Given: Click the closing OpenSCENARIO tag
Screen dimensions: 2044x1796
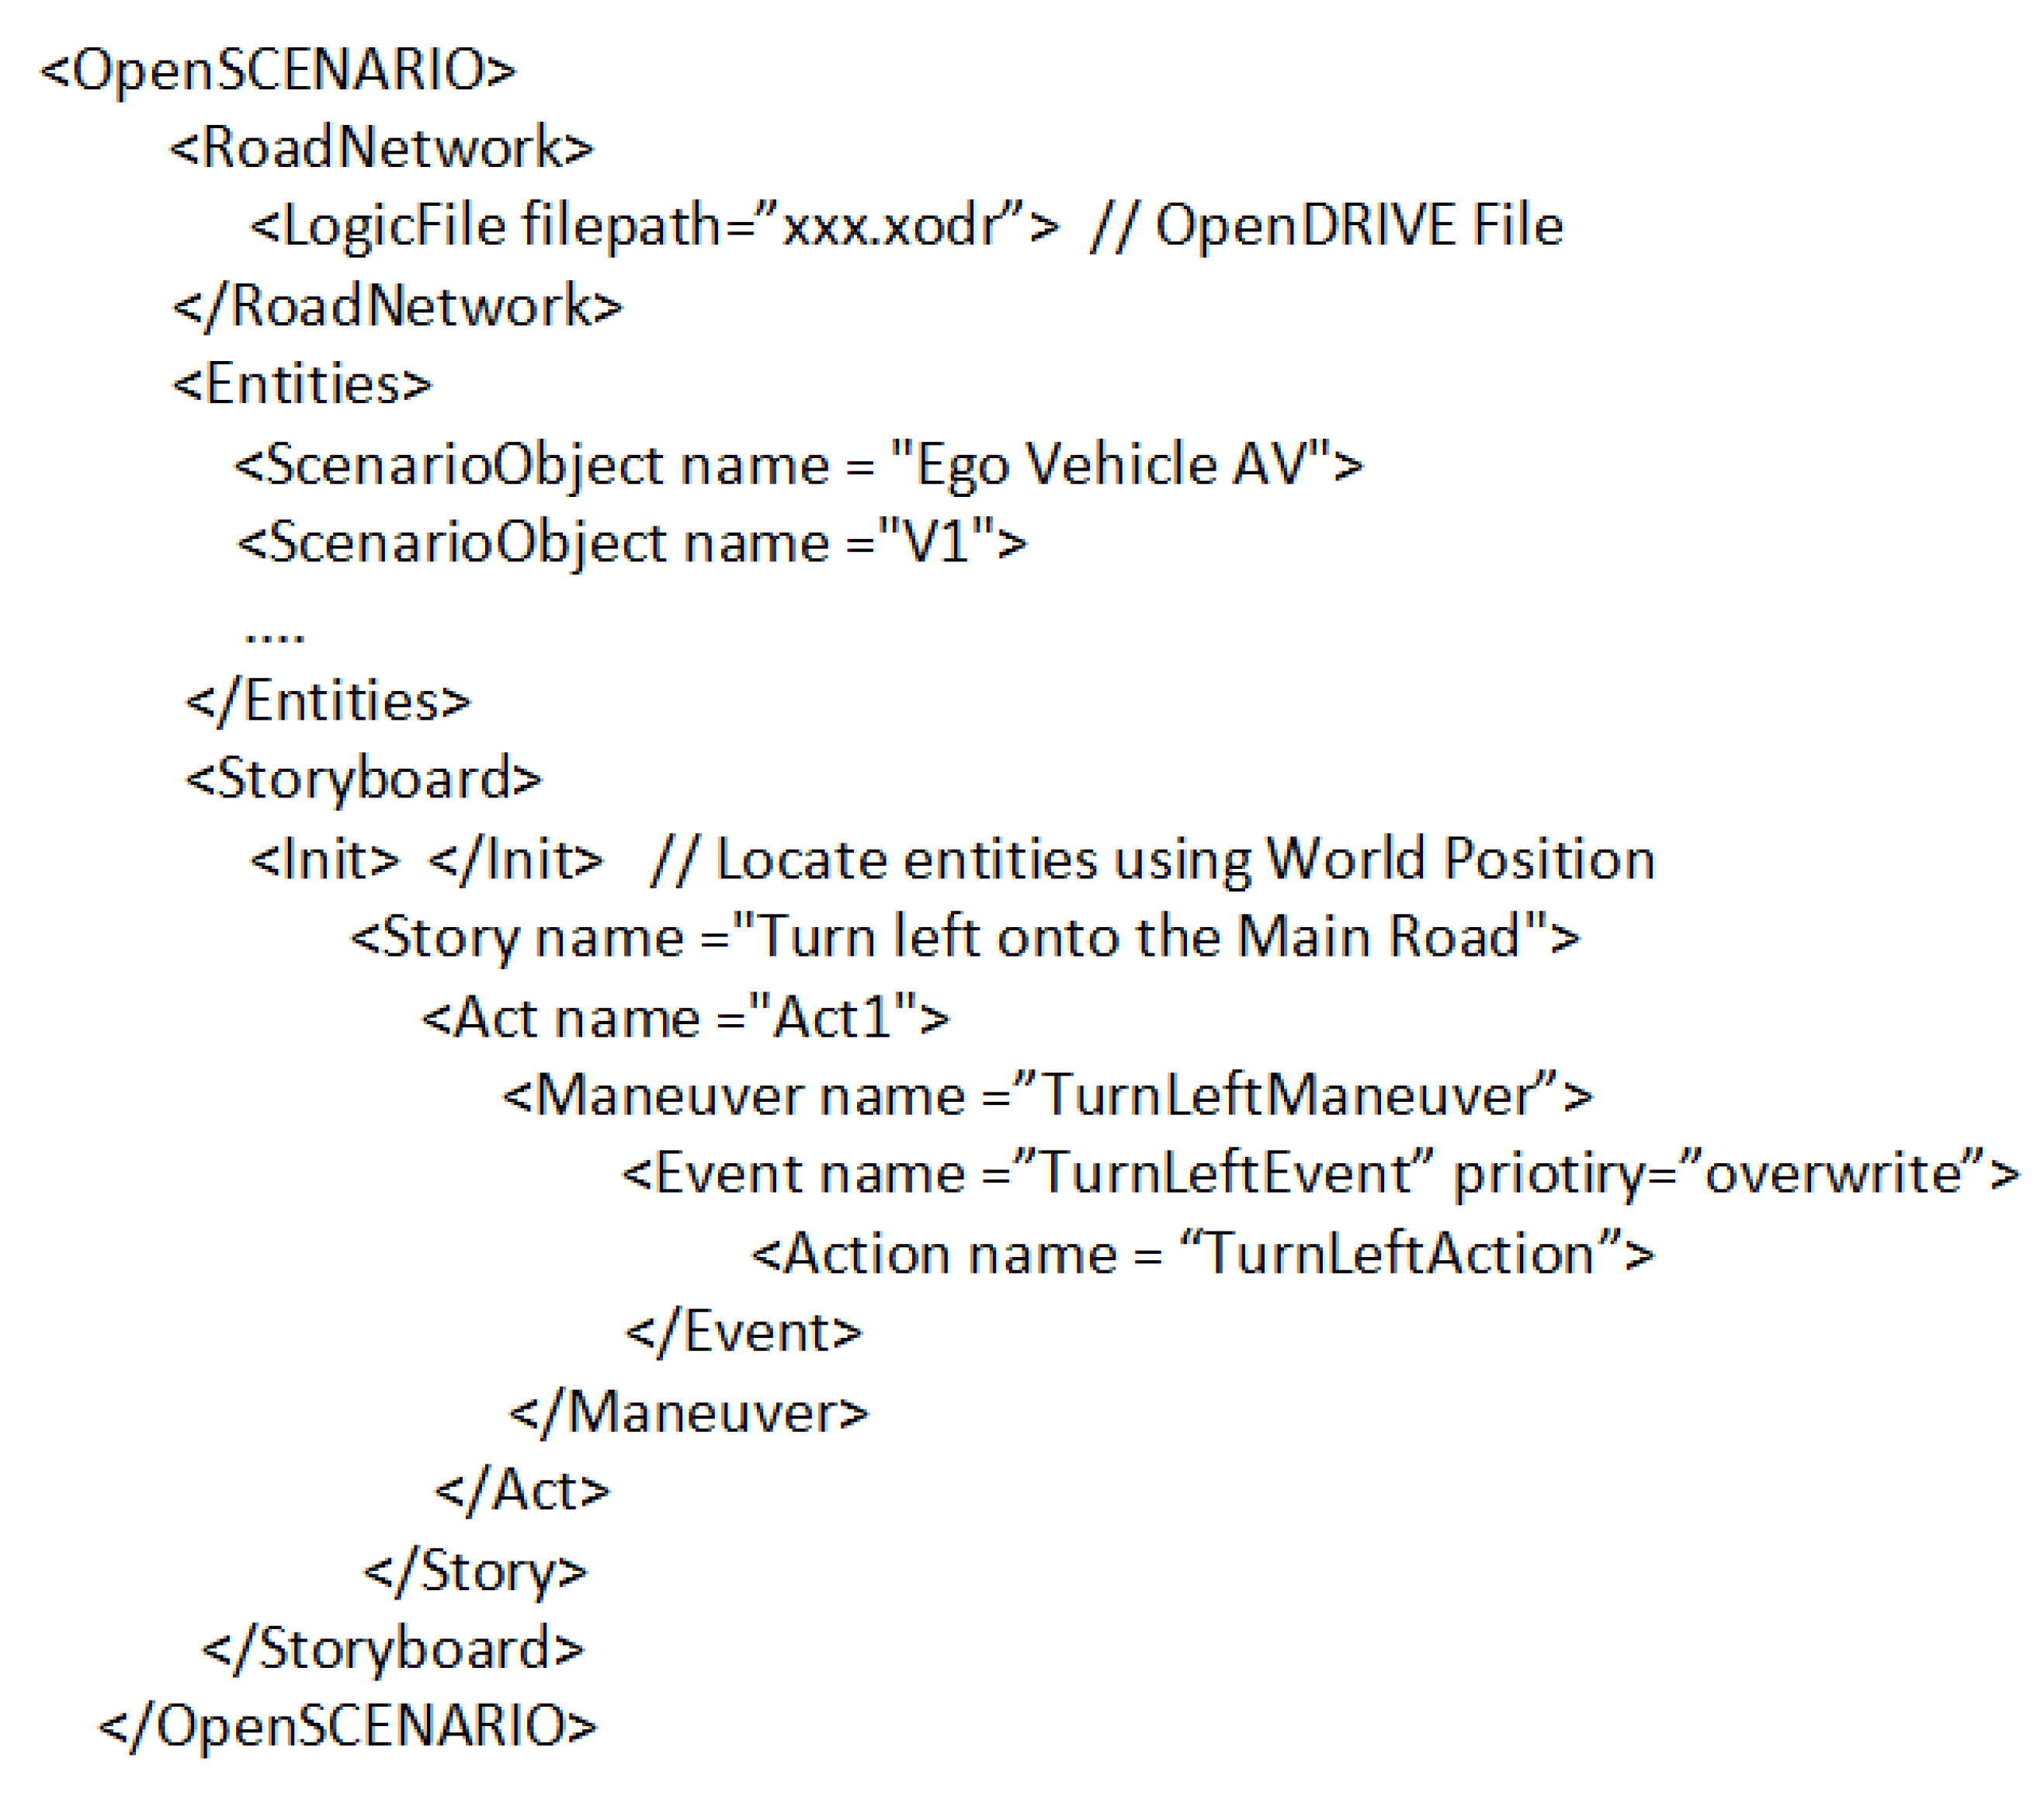Looking at the screenshot, I should tap(347, 1726).
